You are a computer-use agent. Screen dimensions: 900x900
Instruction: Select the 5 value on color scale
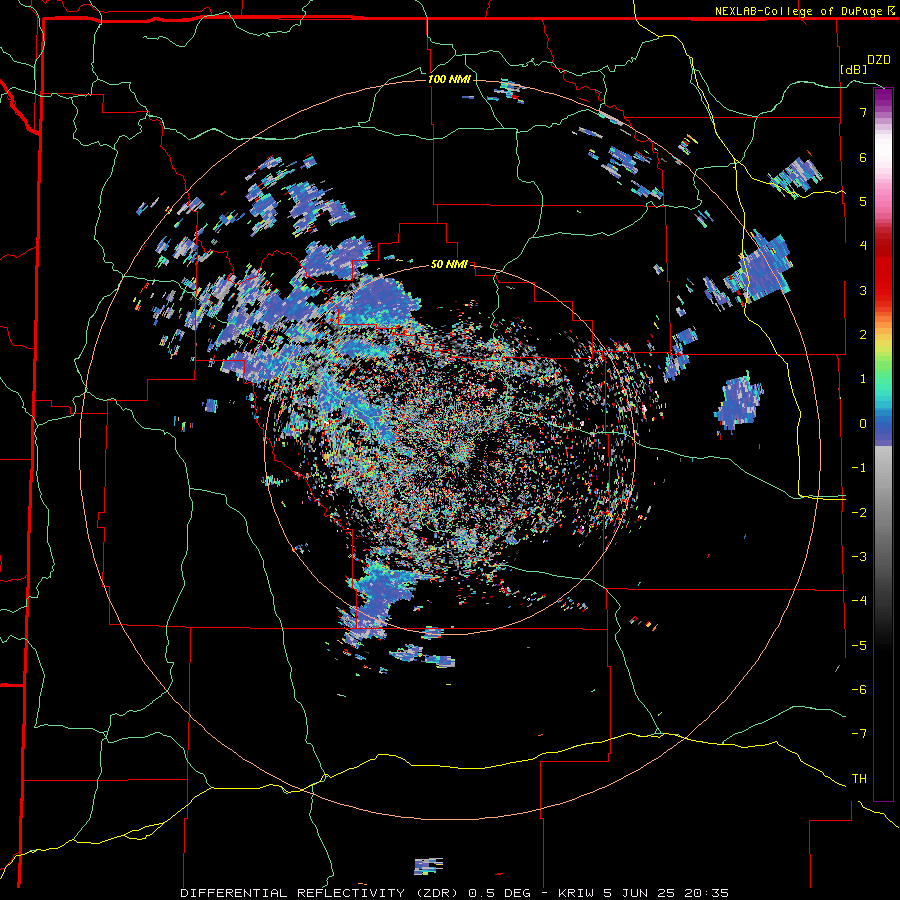tap(863, 201)
